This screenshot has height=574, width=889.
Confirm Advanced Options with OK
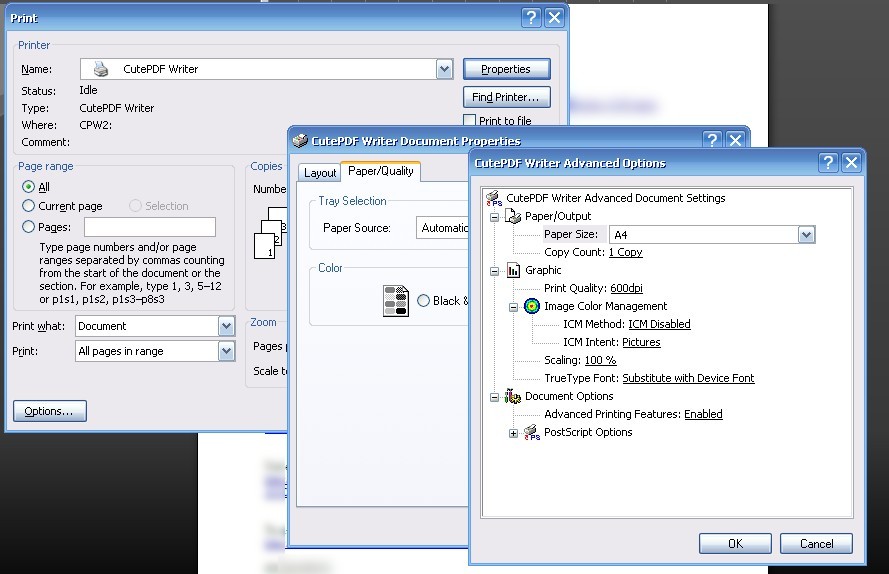[735, 543]
